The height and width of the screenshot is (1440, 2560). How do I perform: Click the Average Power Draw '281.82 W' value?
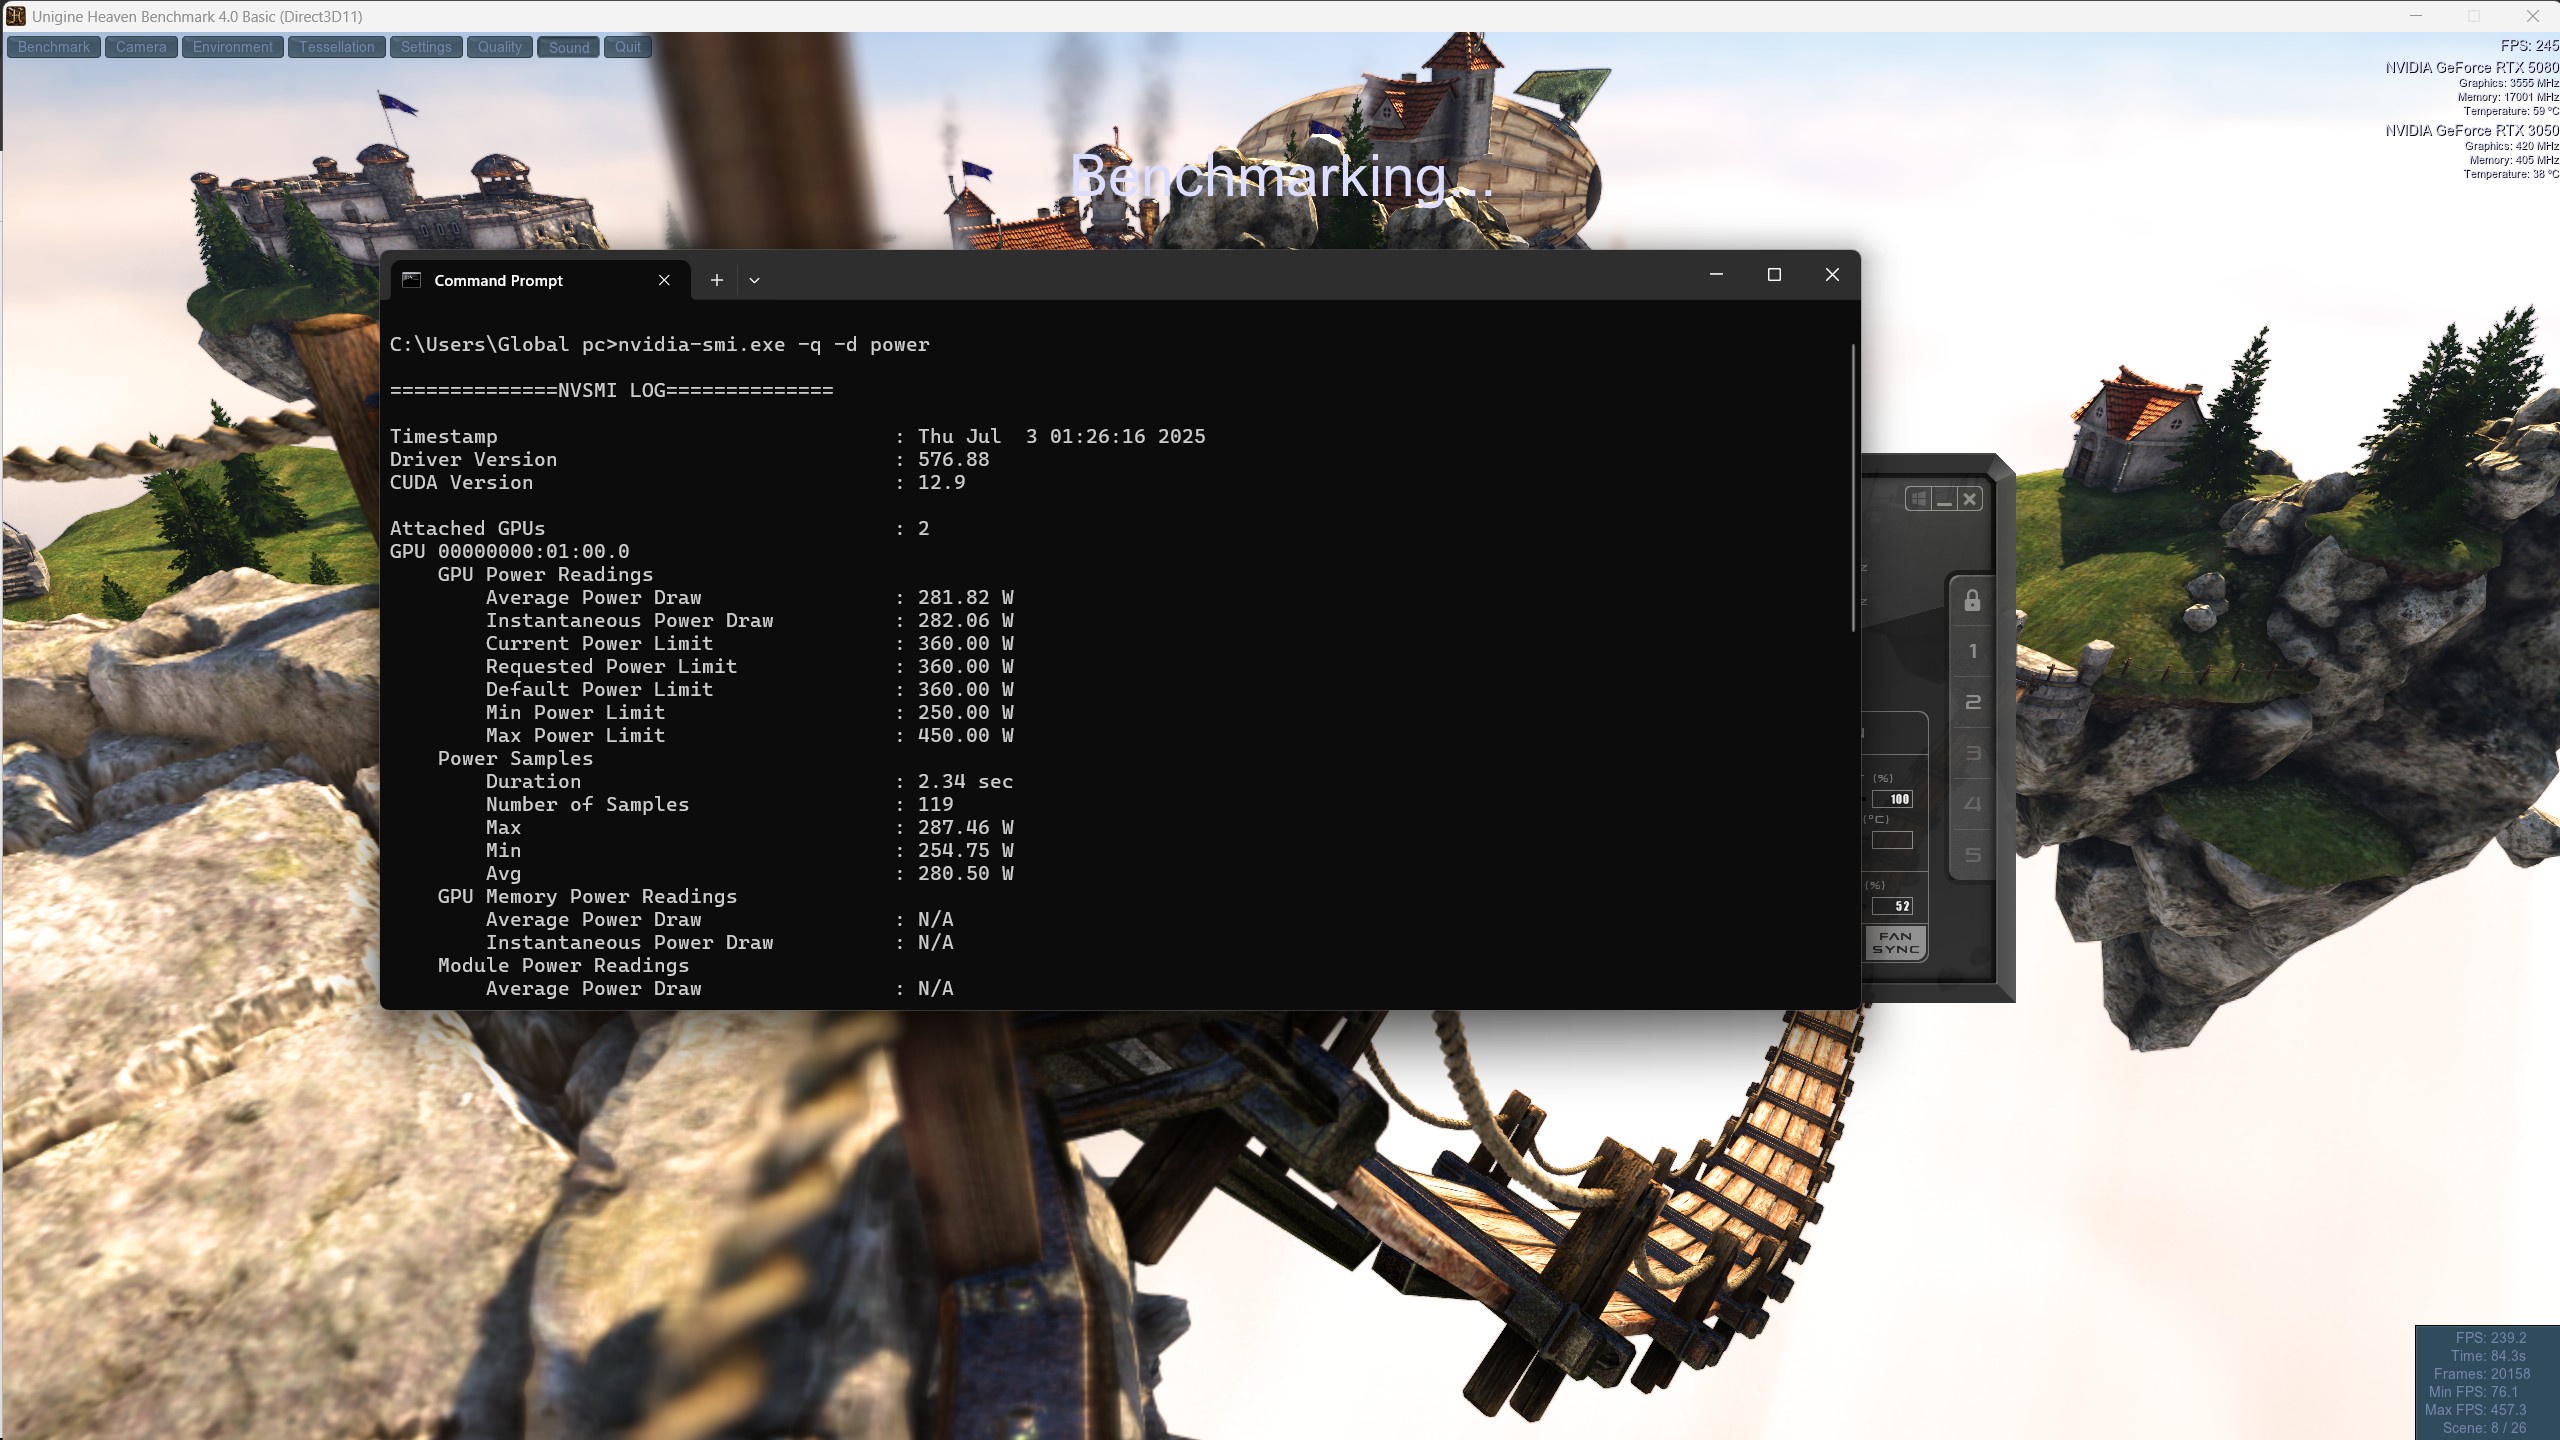click(x=966, y=598)
